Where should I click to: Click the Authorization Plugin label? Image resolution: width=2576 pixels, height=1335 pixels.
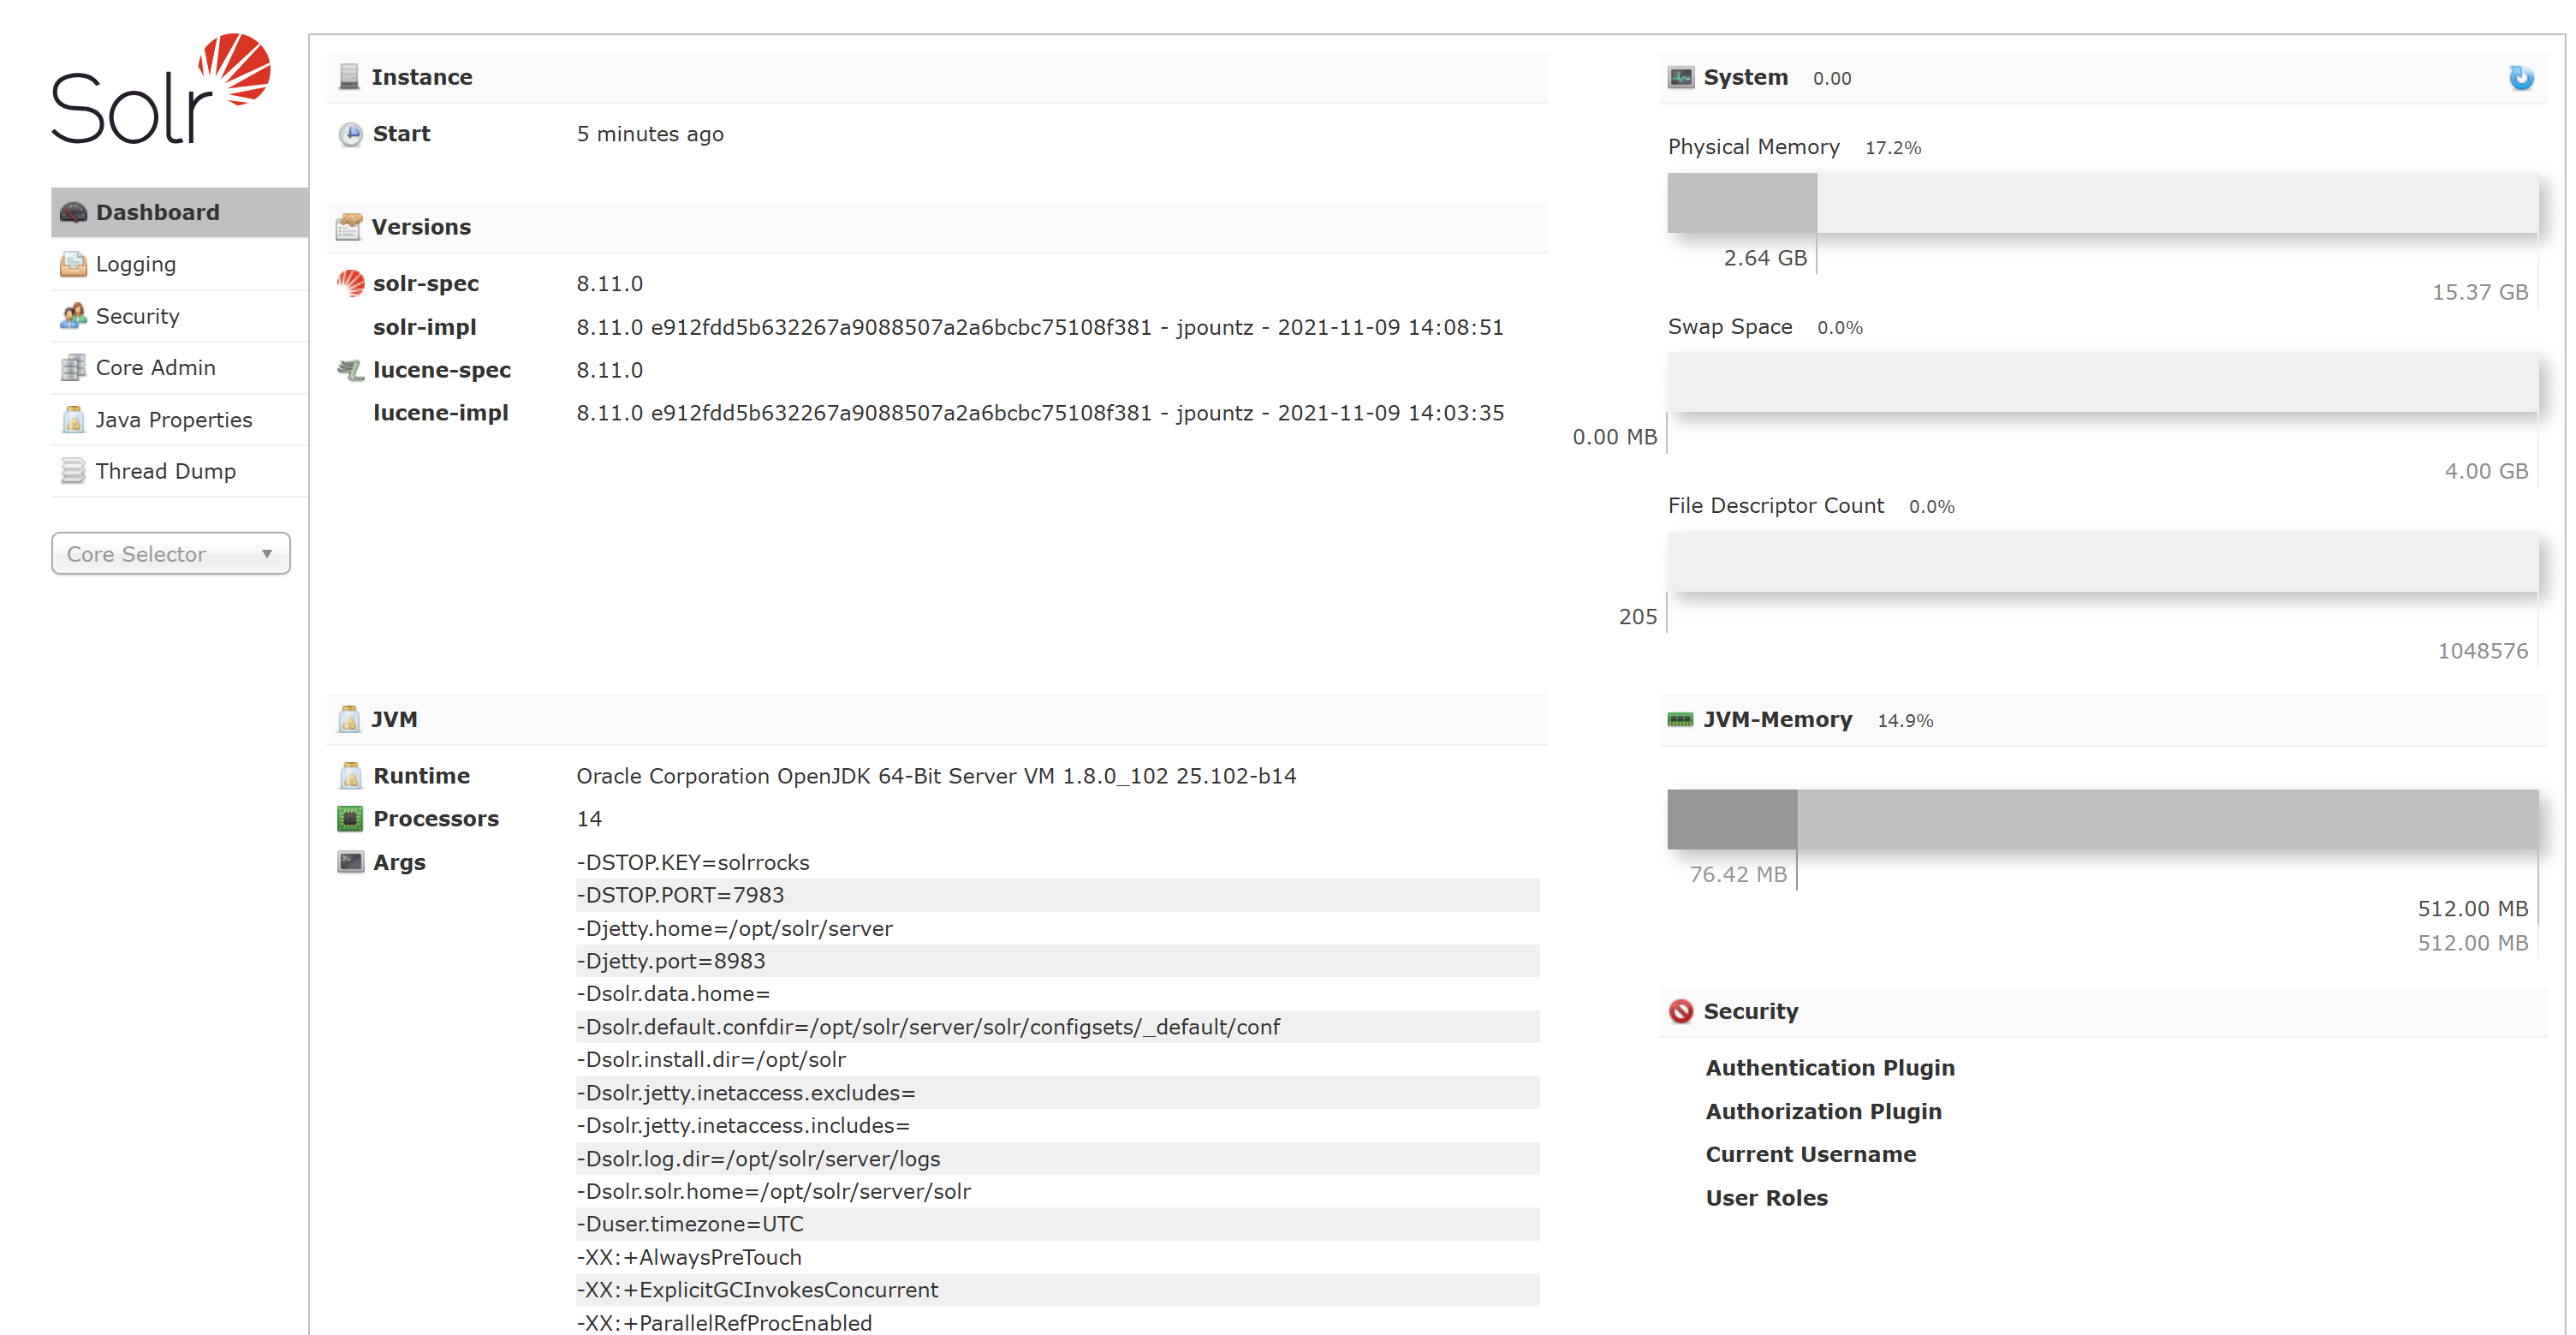(1824, 1112)
